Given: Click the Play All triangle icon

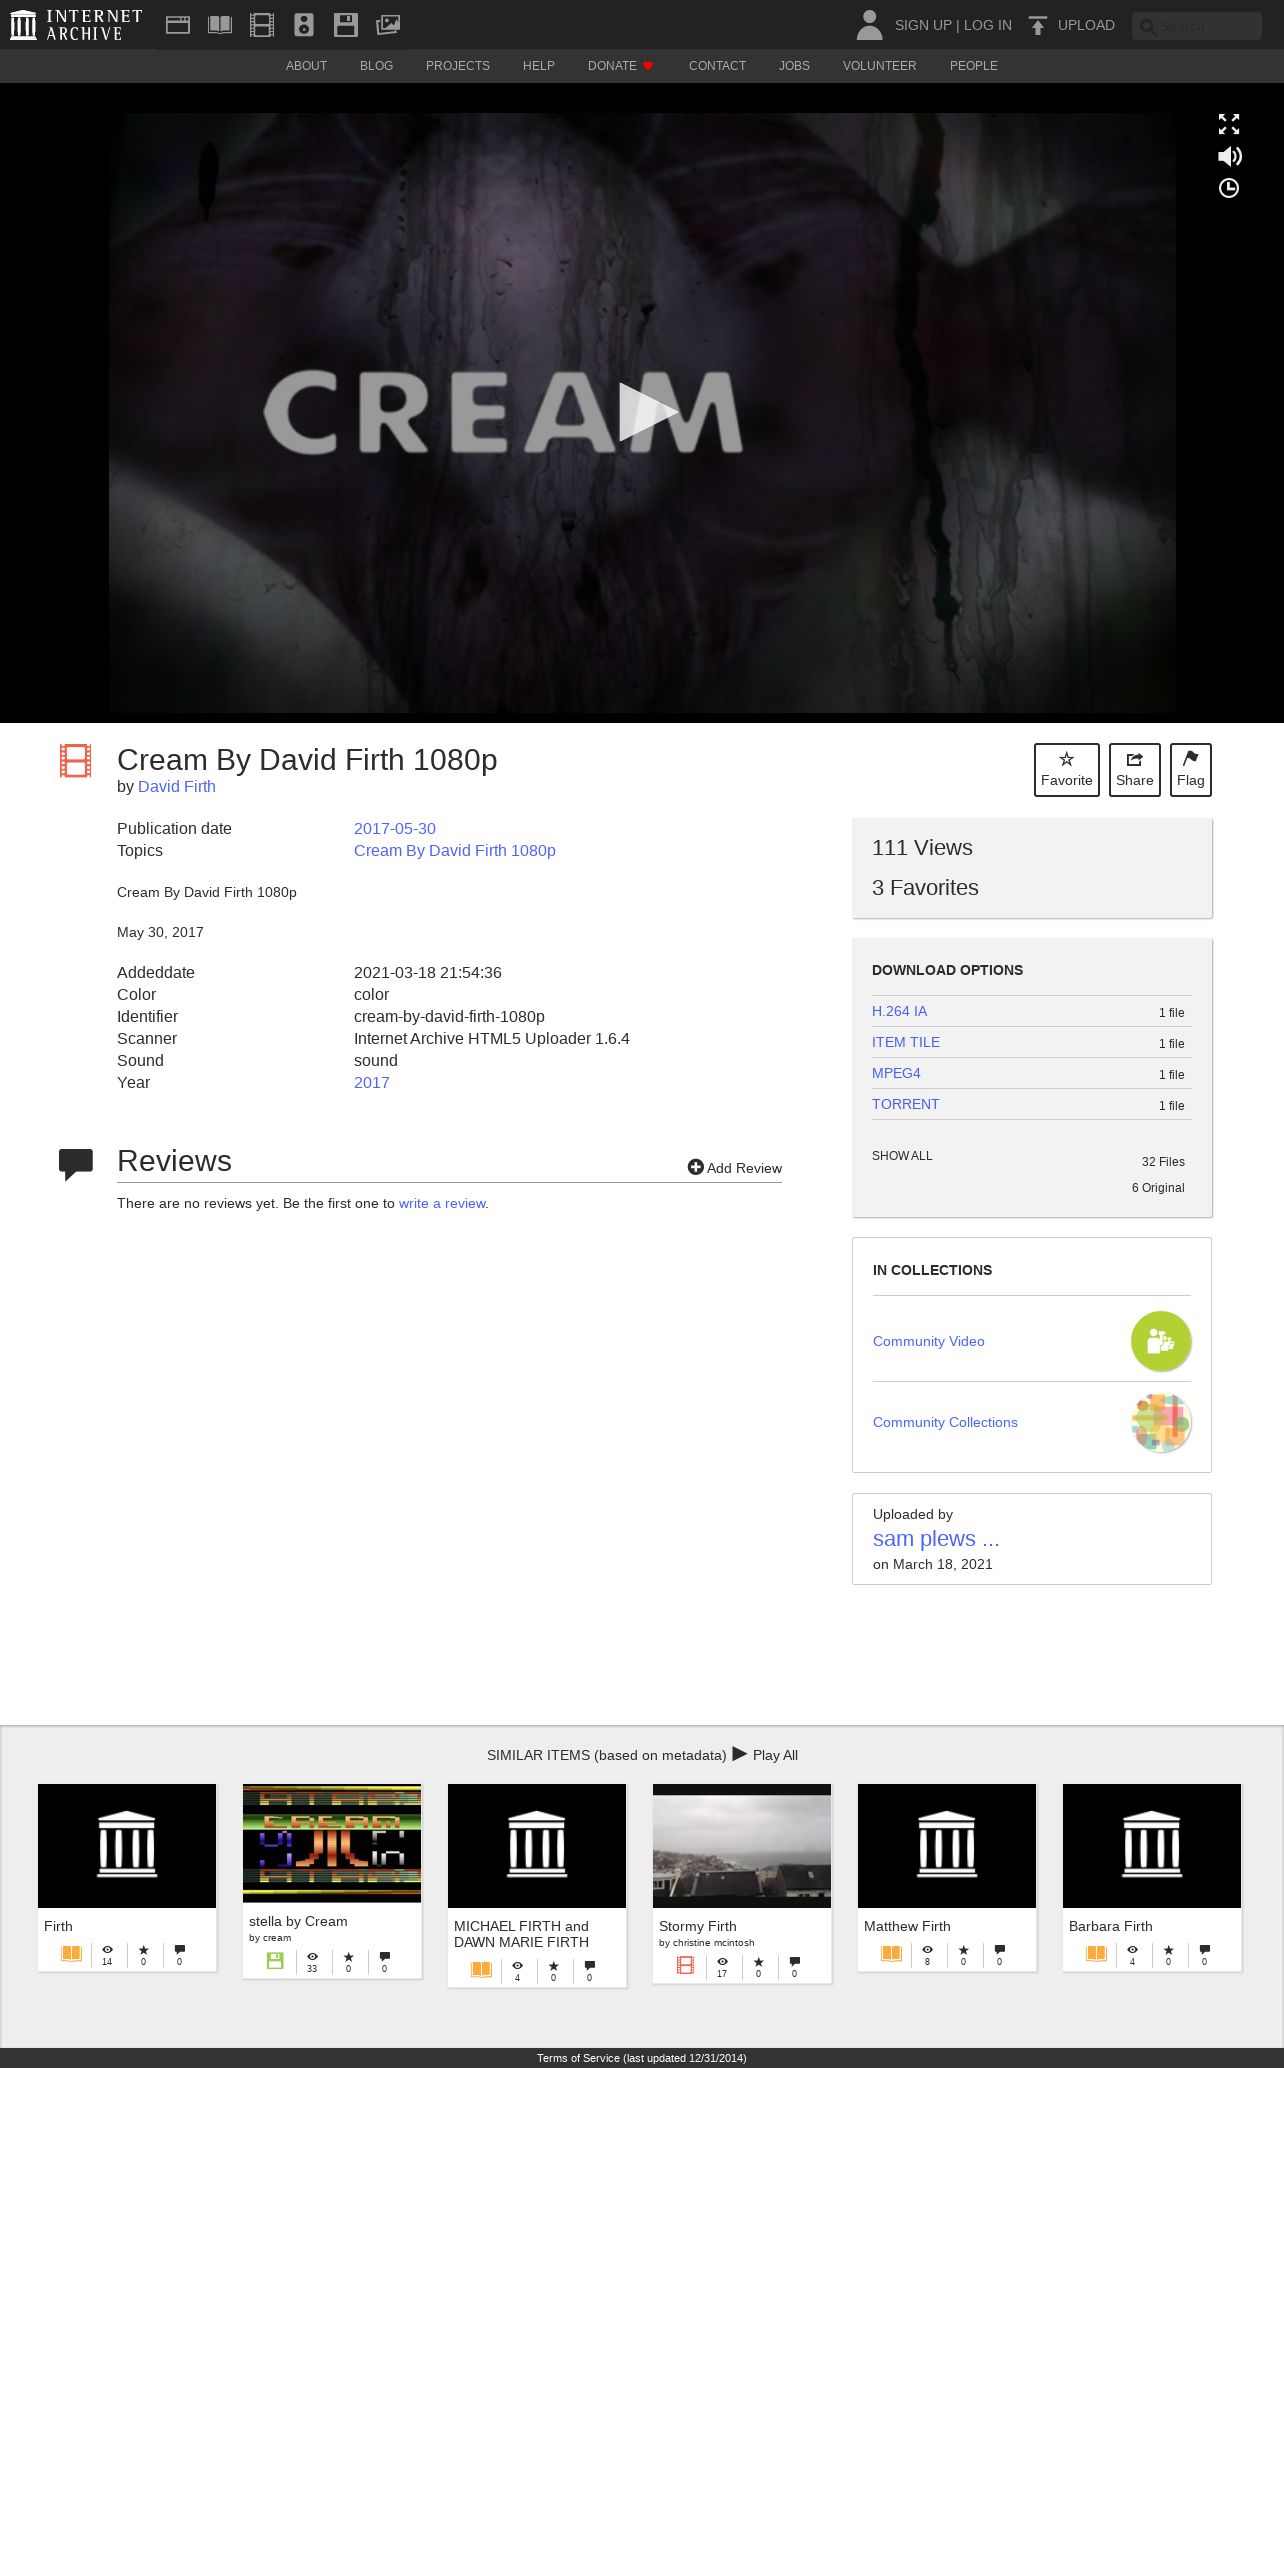Looking at the screenshot, I should (x=740, y=1753).
